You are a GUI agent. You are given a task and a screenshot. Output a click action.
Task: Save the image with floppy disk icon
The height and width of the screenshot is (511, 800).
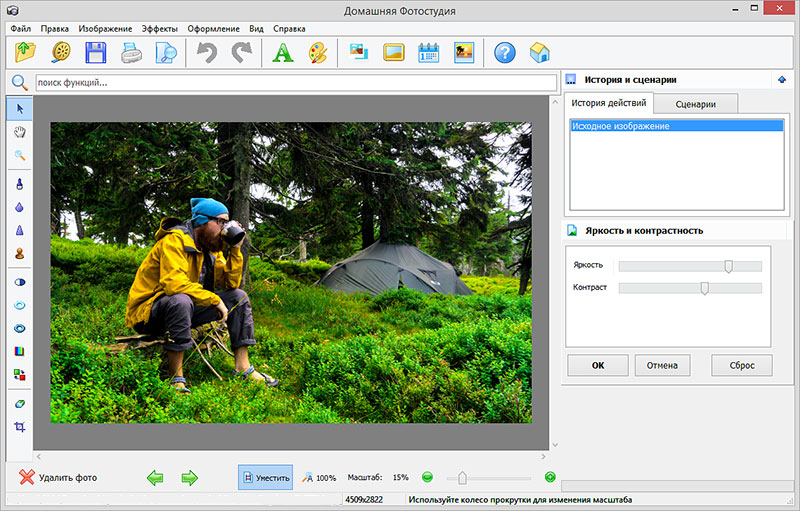tap(95, 52)
